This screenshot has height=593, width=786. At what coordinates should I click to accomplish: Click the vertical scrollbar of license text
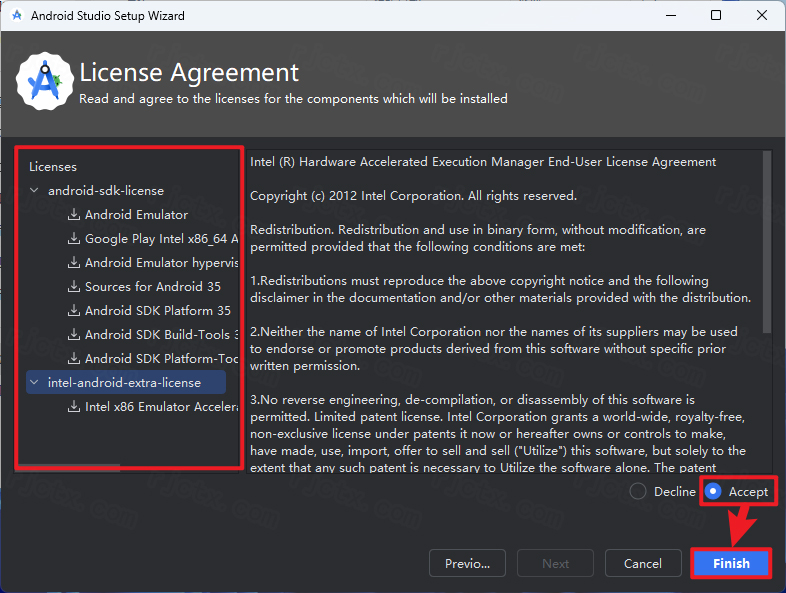click(766, 242)
